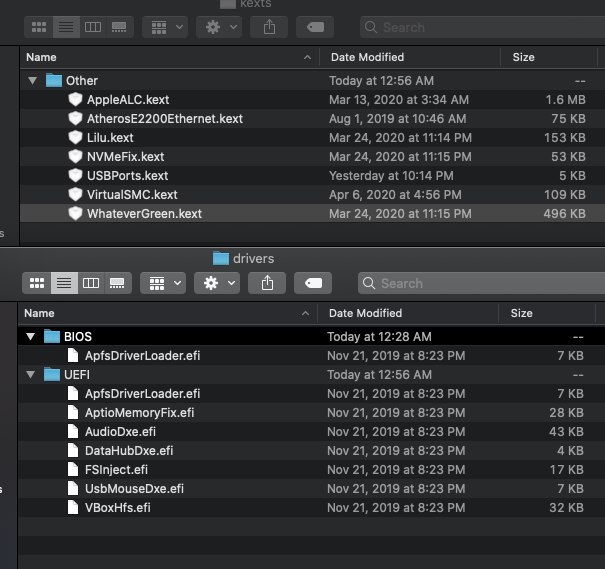Click the NVMeFix.kext shield icon

coord(75,157)
